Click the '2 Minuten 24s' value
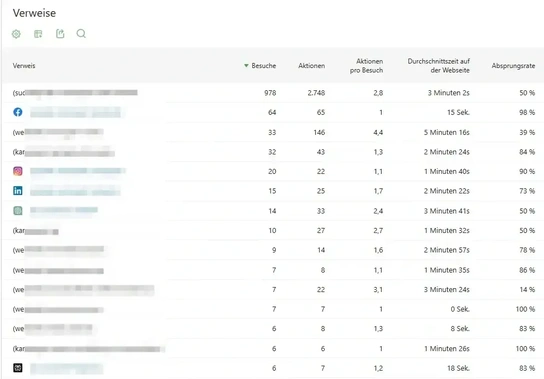Image resolution: width=544 pixels, height=379 pixels. click(x=447, y=152)
